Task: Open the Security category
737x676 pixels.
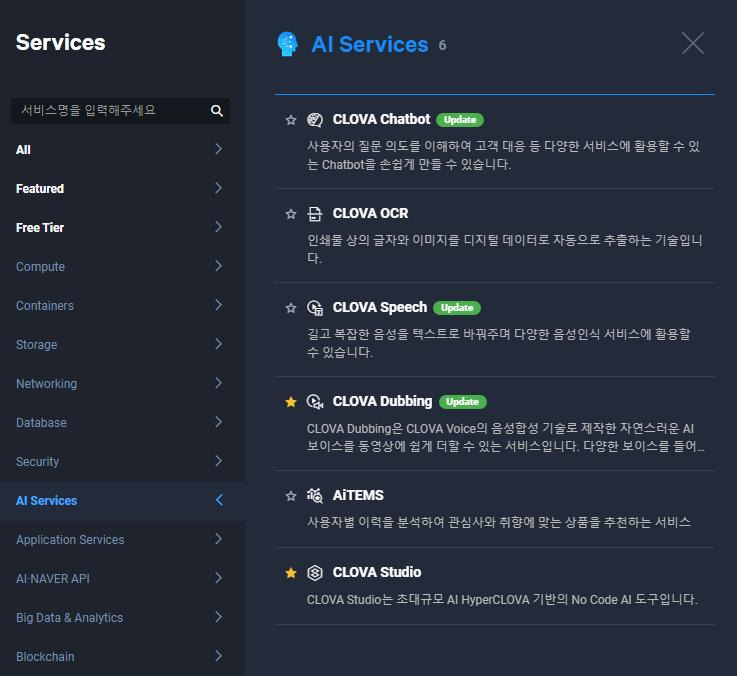Action: coord(38,462)
